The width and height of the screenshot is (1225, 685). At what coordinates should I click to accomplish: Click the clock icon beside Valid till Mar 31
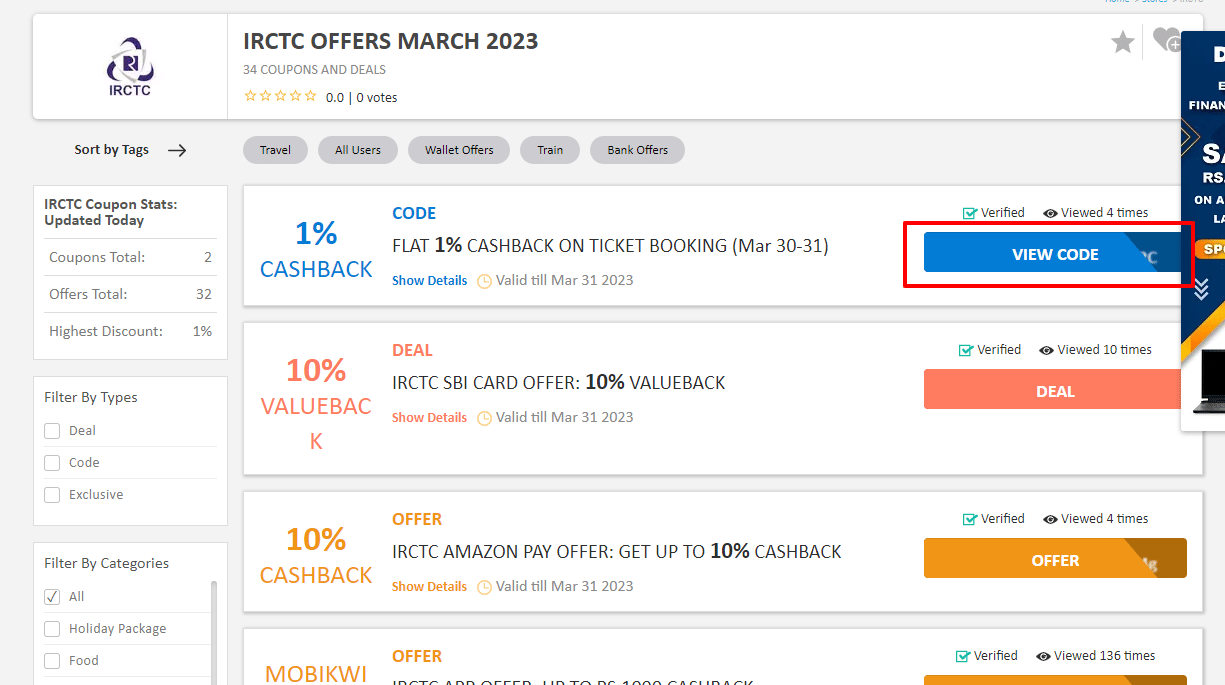pos(484,280)
